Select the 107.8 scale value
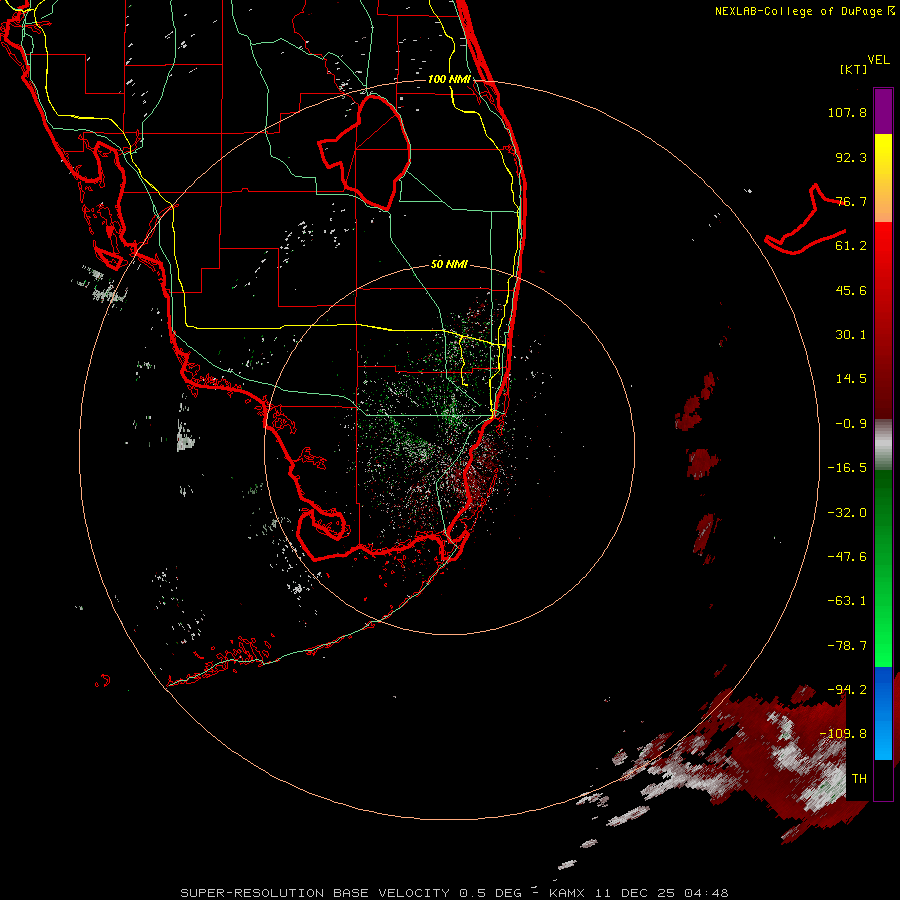900x900 pixels. [847, 112]
